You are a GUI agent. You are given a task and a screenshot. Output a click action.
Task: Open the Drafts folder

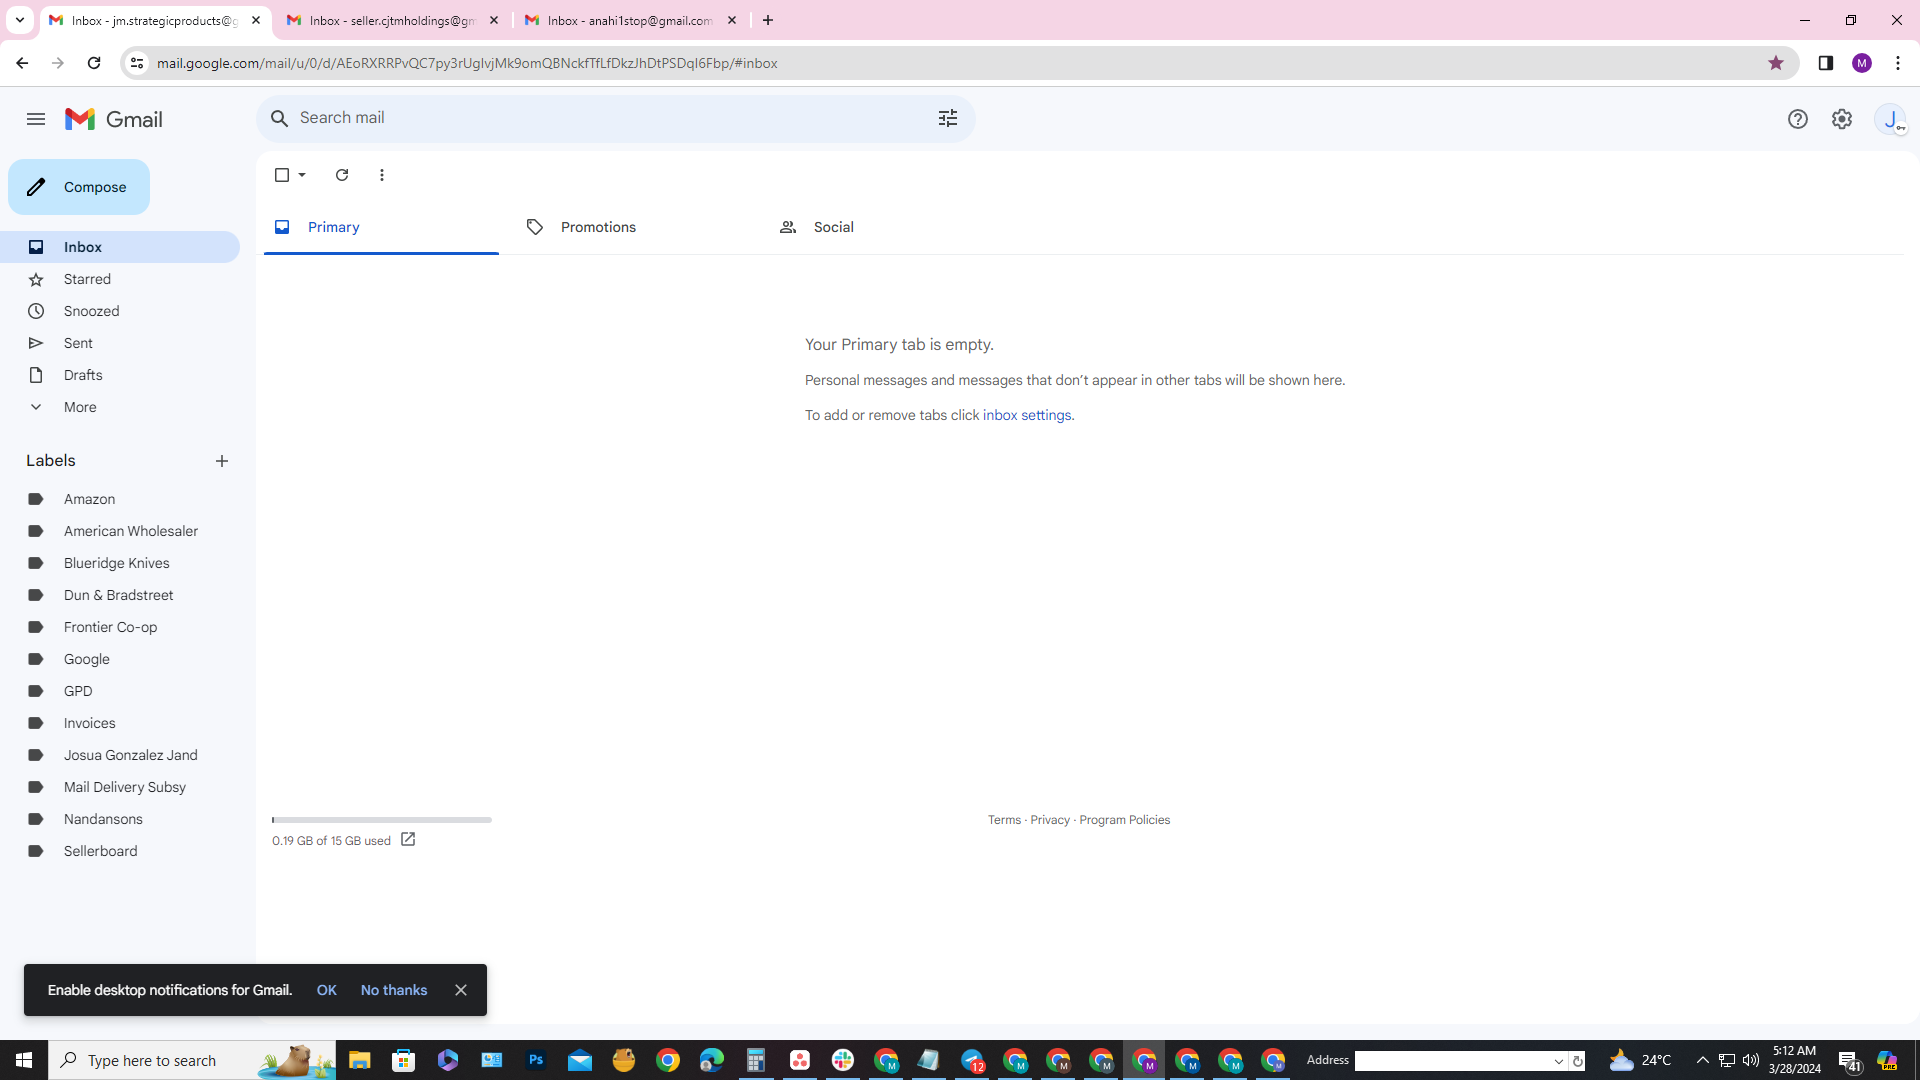coord(120,375)
